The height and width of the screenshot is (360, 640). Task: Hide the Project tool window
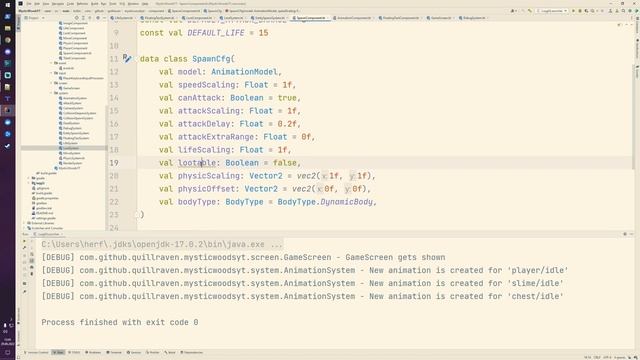click(x=104, y=18)
